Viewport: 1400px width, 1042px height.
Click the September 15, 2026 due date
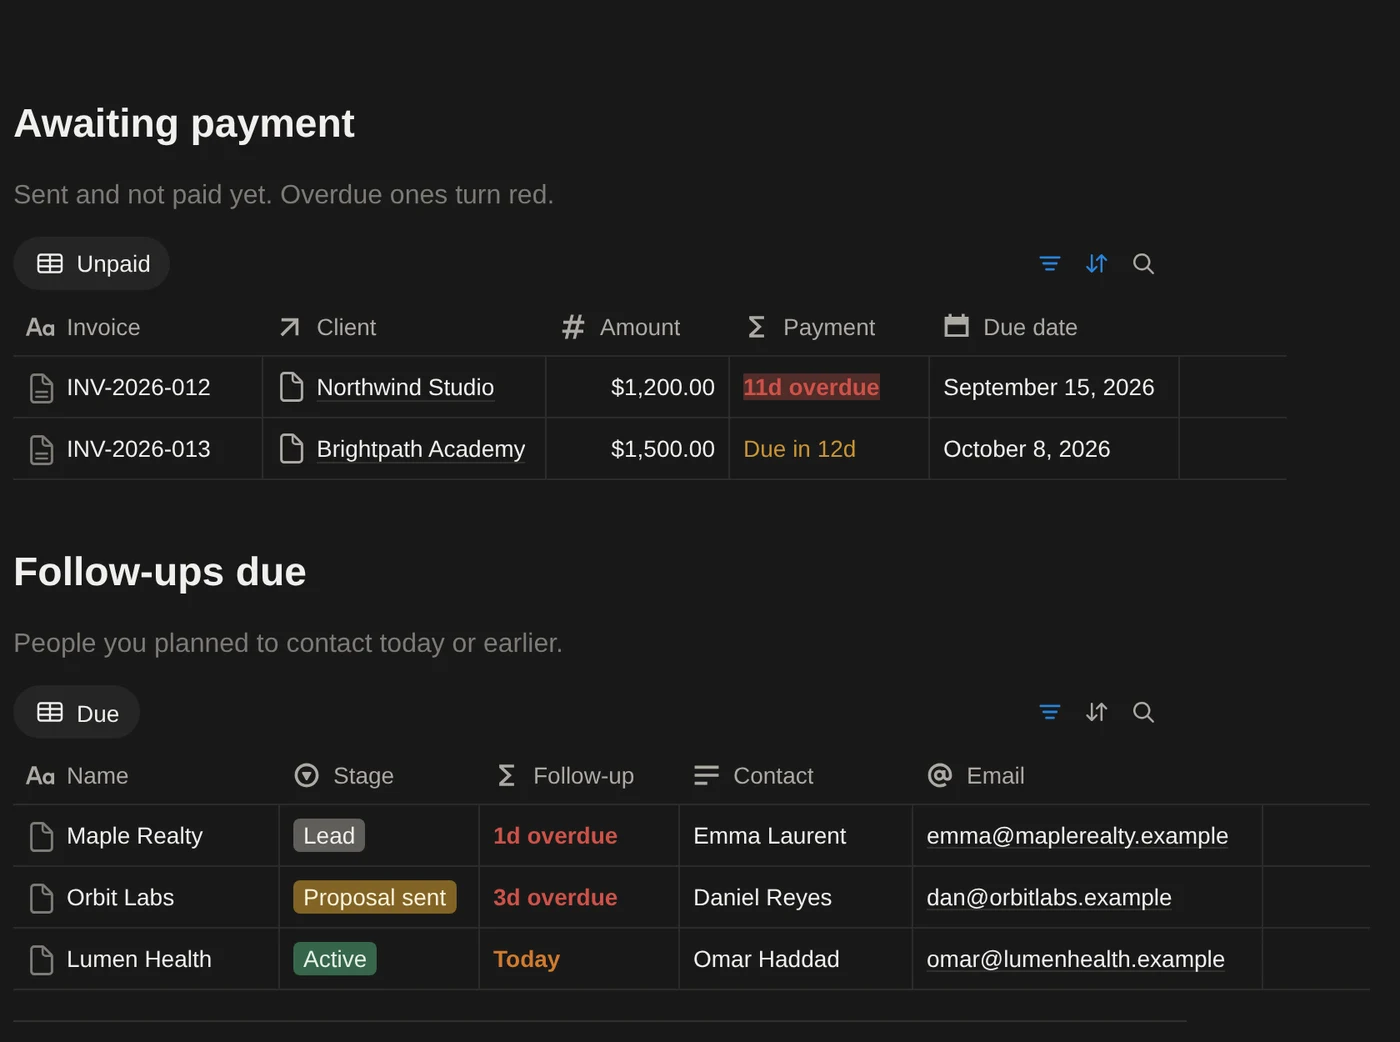(1049, 387)
